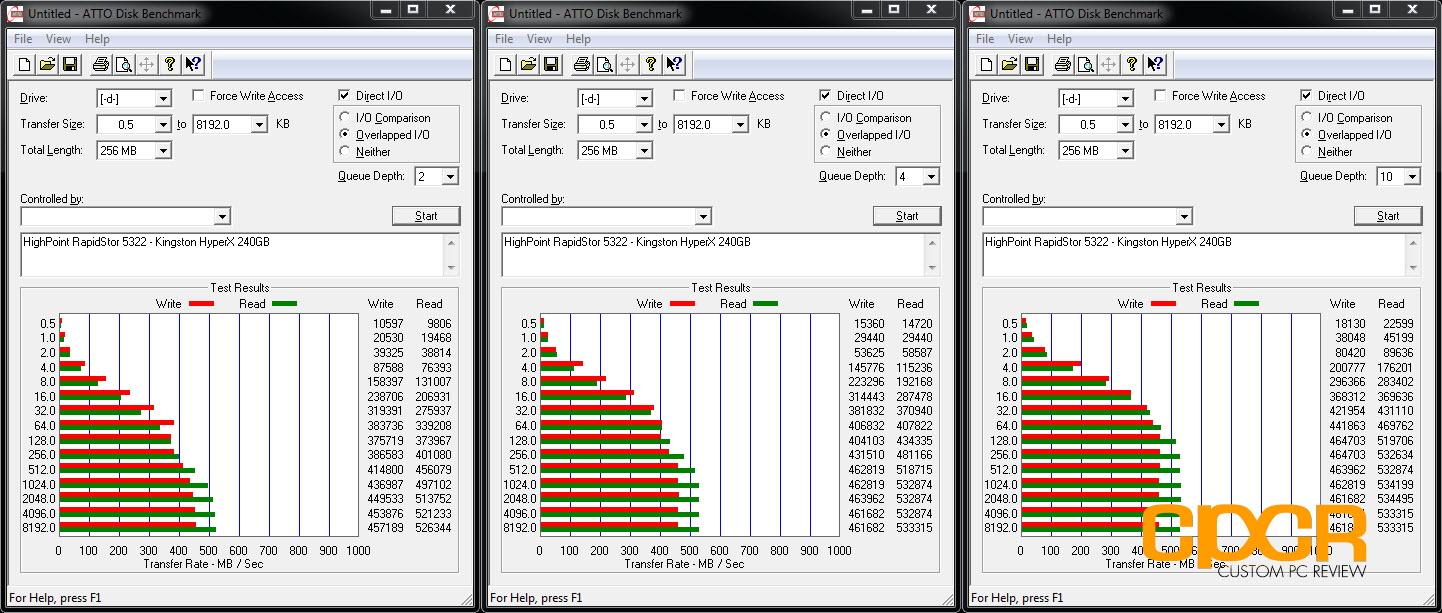Select Neither radio in Queue Depth 2 window

[346, 152]
